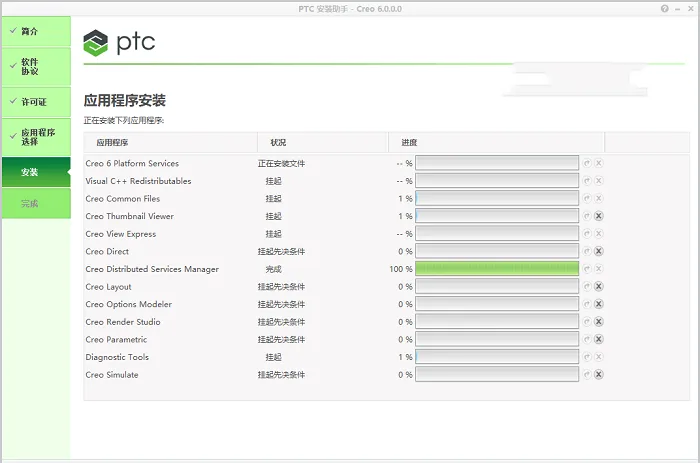Click the Creo Parametric progress bar
The width and height of the screenshot is (700, 463).
pyautogui.click(x=497, y=339)
